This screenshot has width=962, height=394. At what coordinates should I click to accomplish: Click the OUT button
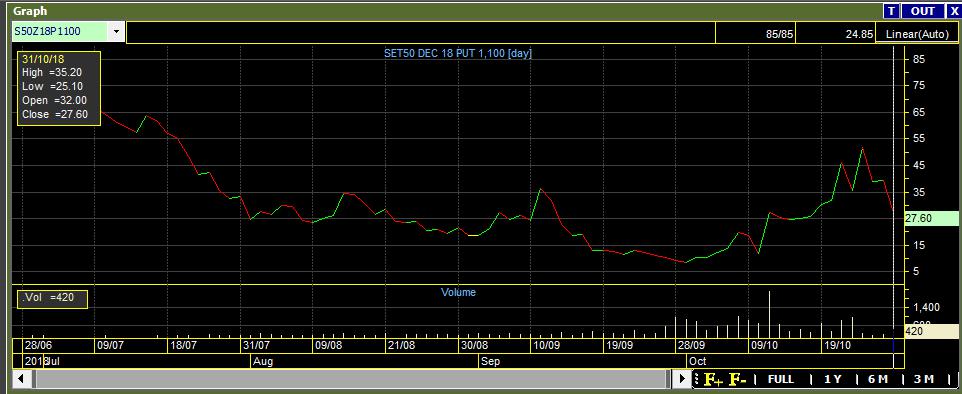click(922, 11)
